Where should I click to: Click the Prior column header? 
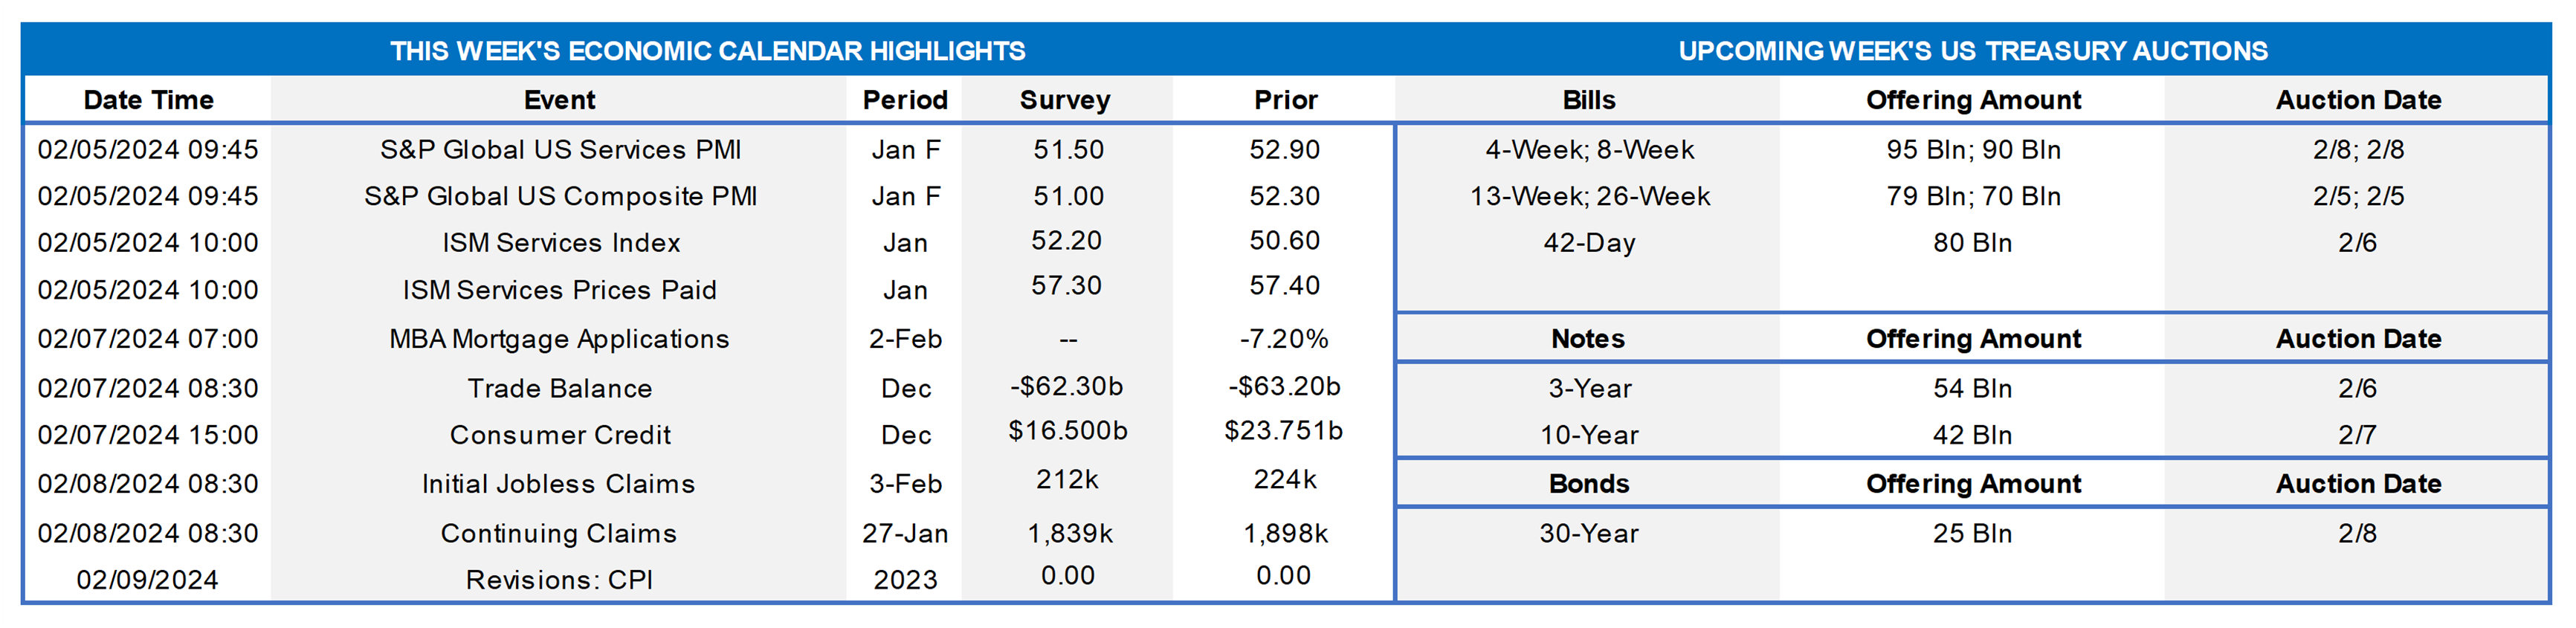coord(1285,100)
